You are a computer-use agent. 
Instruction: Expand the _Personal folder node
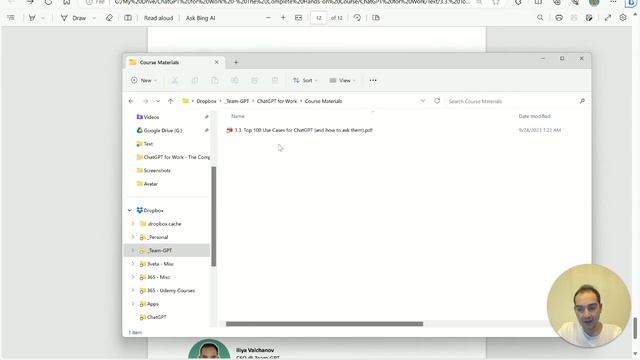click(133, 237)
